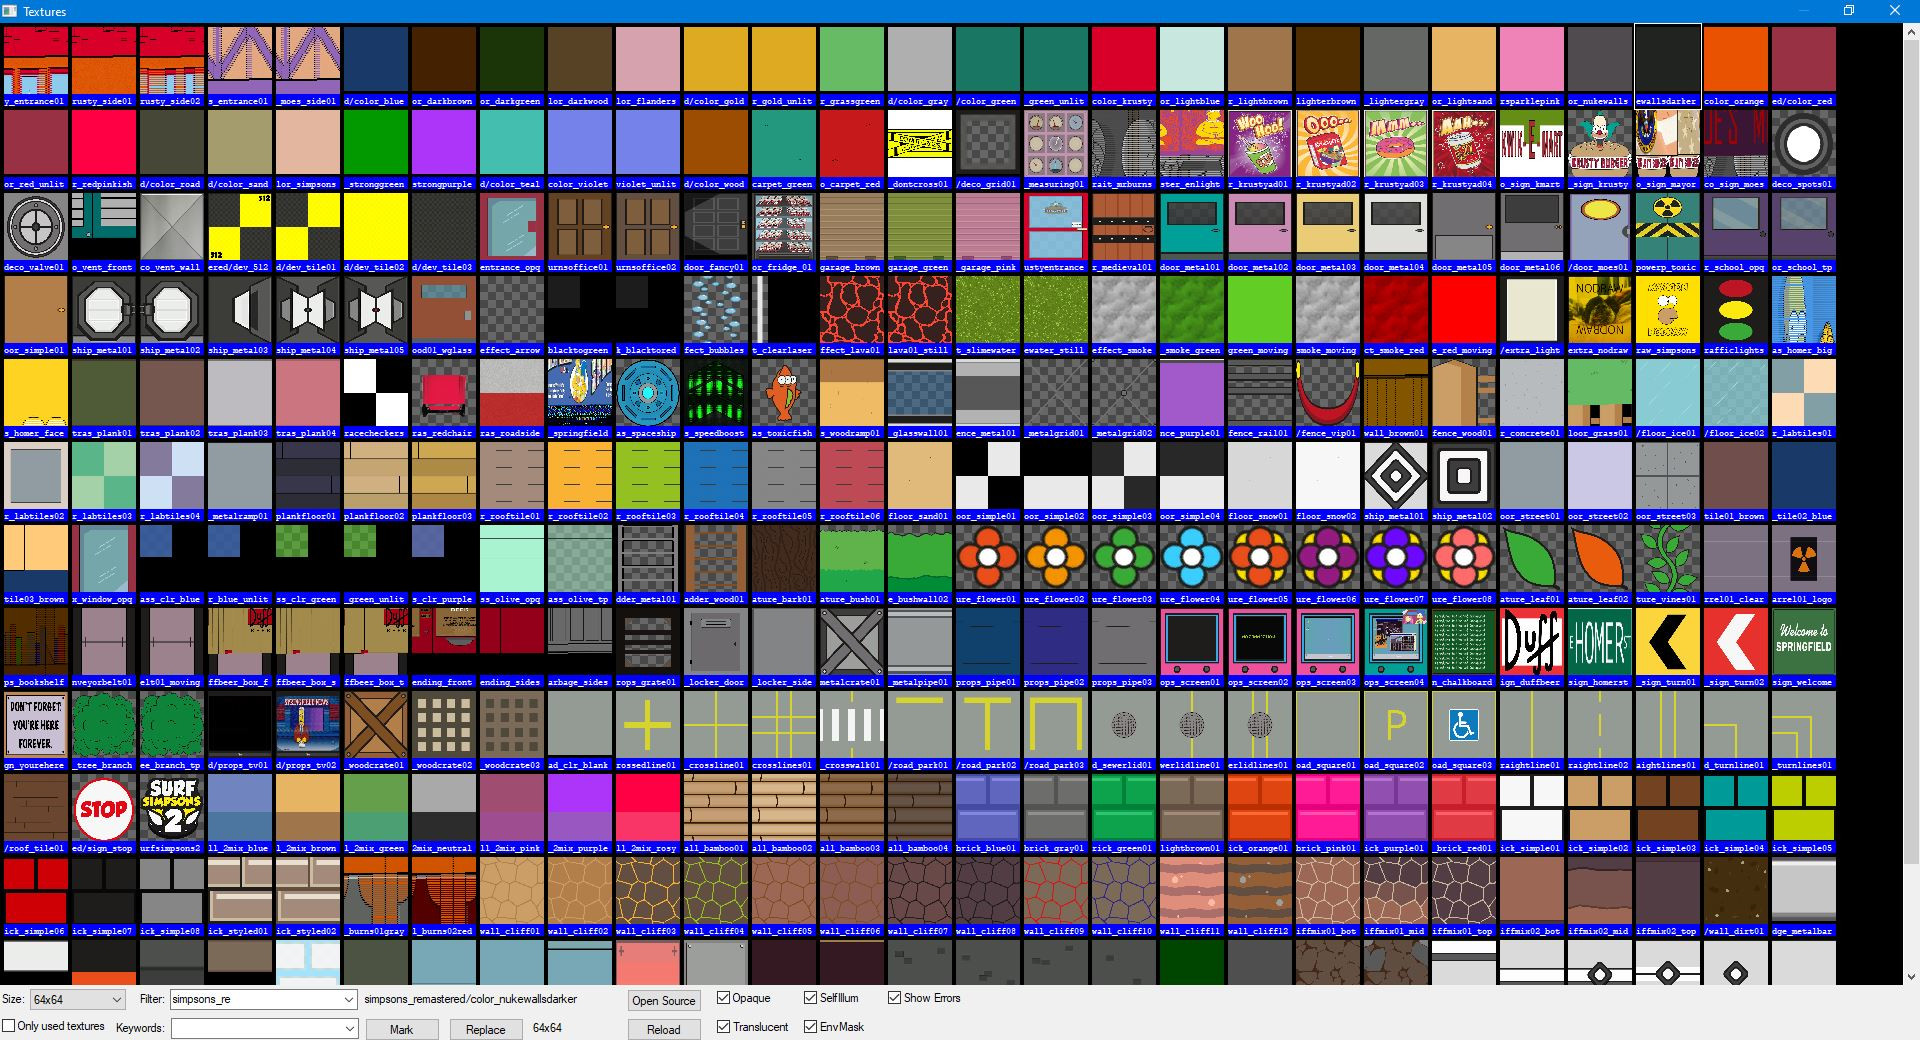Select the Kwik-E-Mart sign texture

[1531, 143]
